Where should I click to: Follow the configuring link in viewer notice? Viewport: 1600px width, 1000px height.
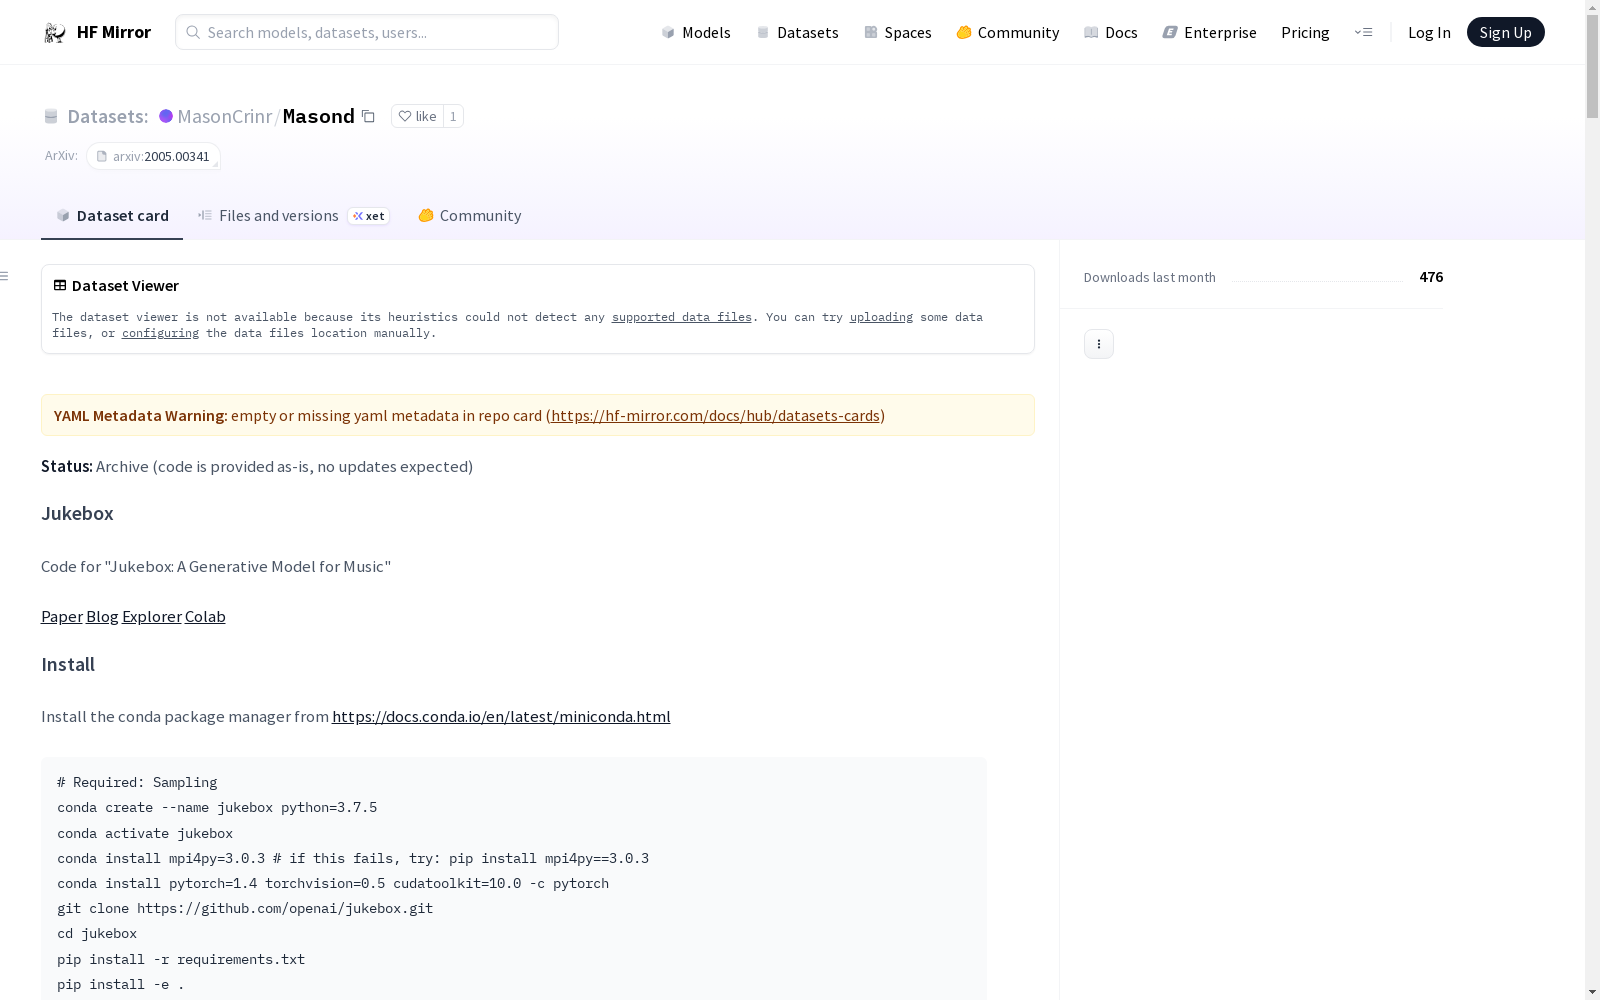click(x=160, y=333)
